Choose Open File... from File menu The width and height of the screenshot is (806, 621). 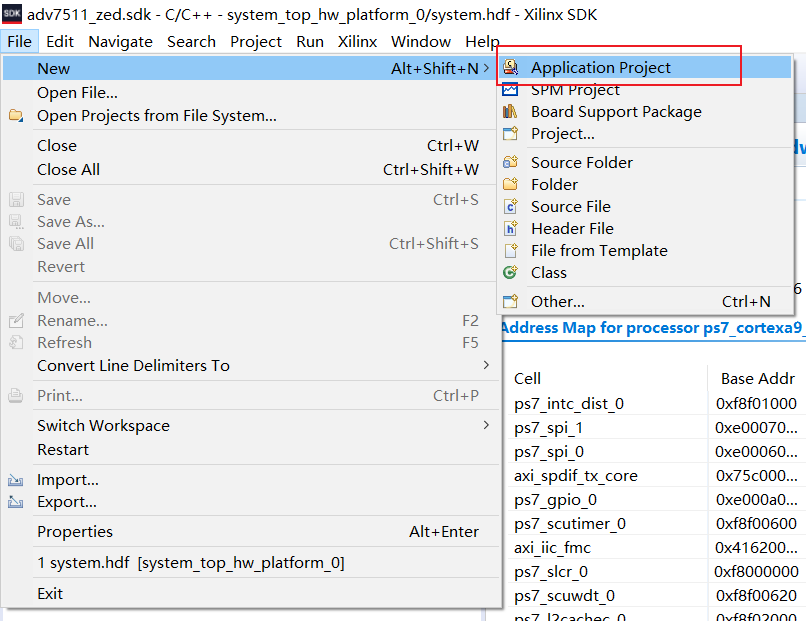coord(251,93)
